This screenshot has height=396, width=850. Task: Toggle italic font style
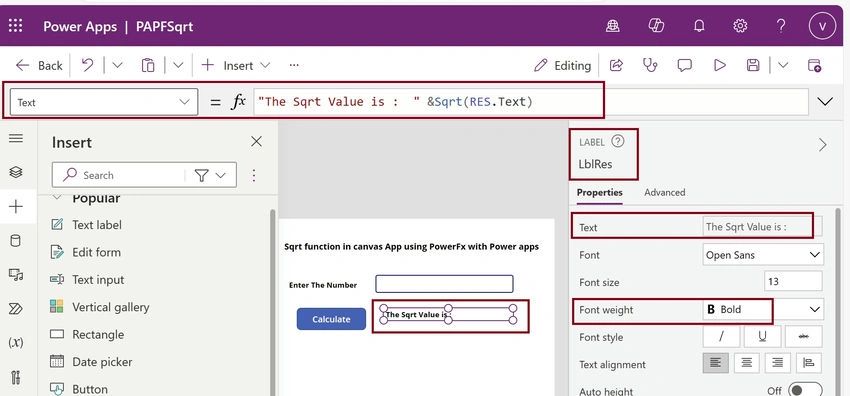click(722, 336)
